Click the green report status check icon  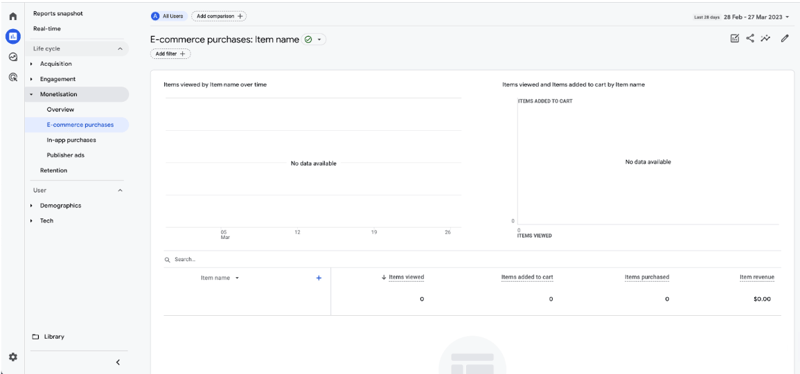pos(308,39)
